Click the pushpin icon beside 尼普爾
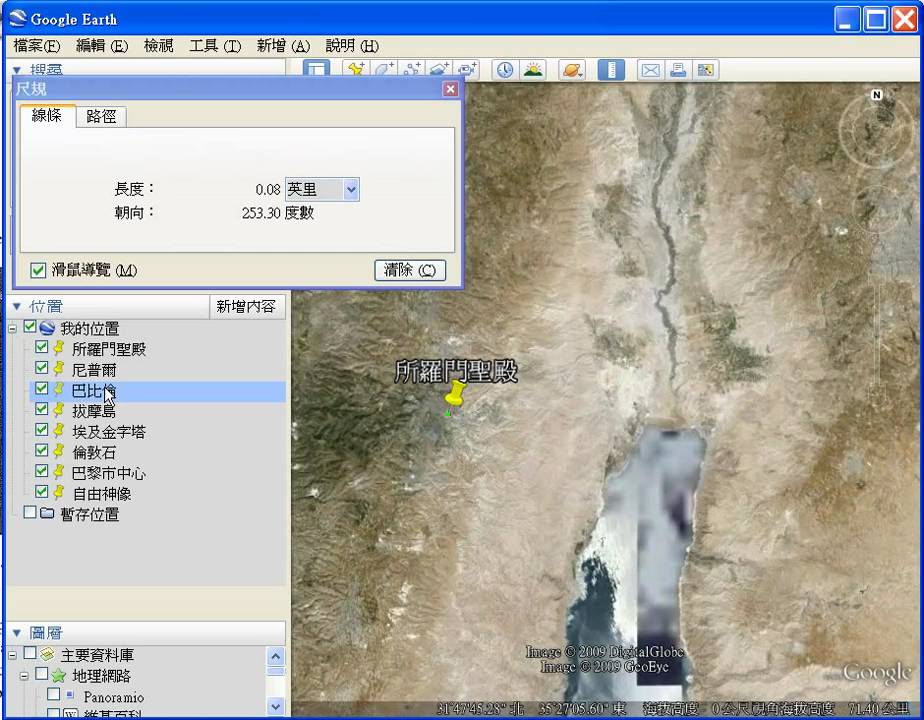The width and height of the screenshot is (924, 720). (x=59, y=369)
